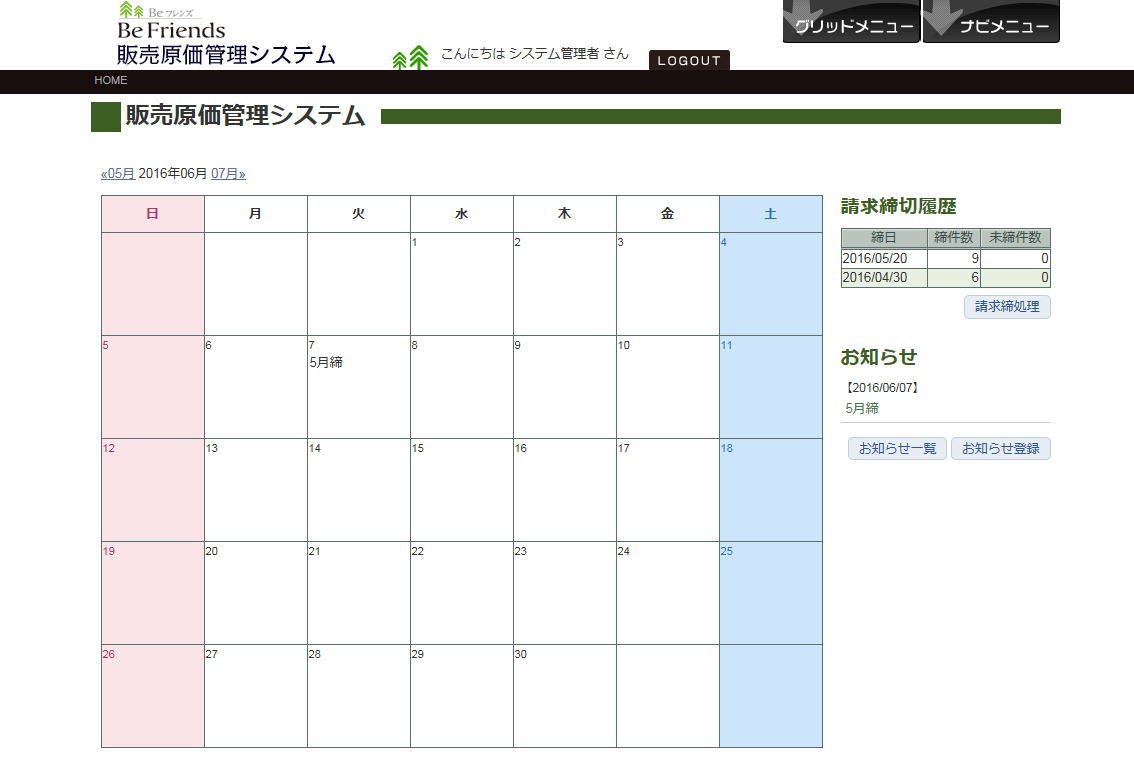This screenshot has height=767, width=1134.
Task: Click Saturday day 18
Action: pyautogui.click(x=771, y=490)
